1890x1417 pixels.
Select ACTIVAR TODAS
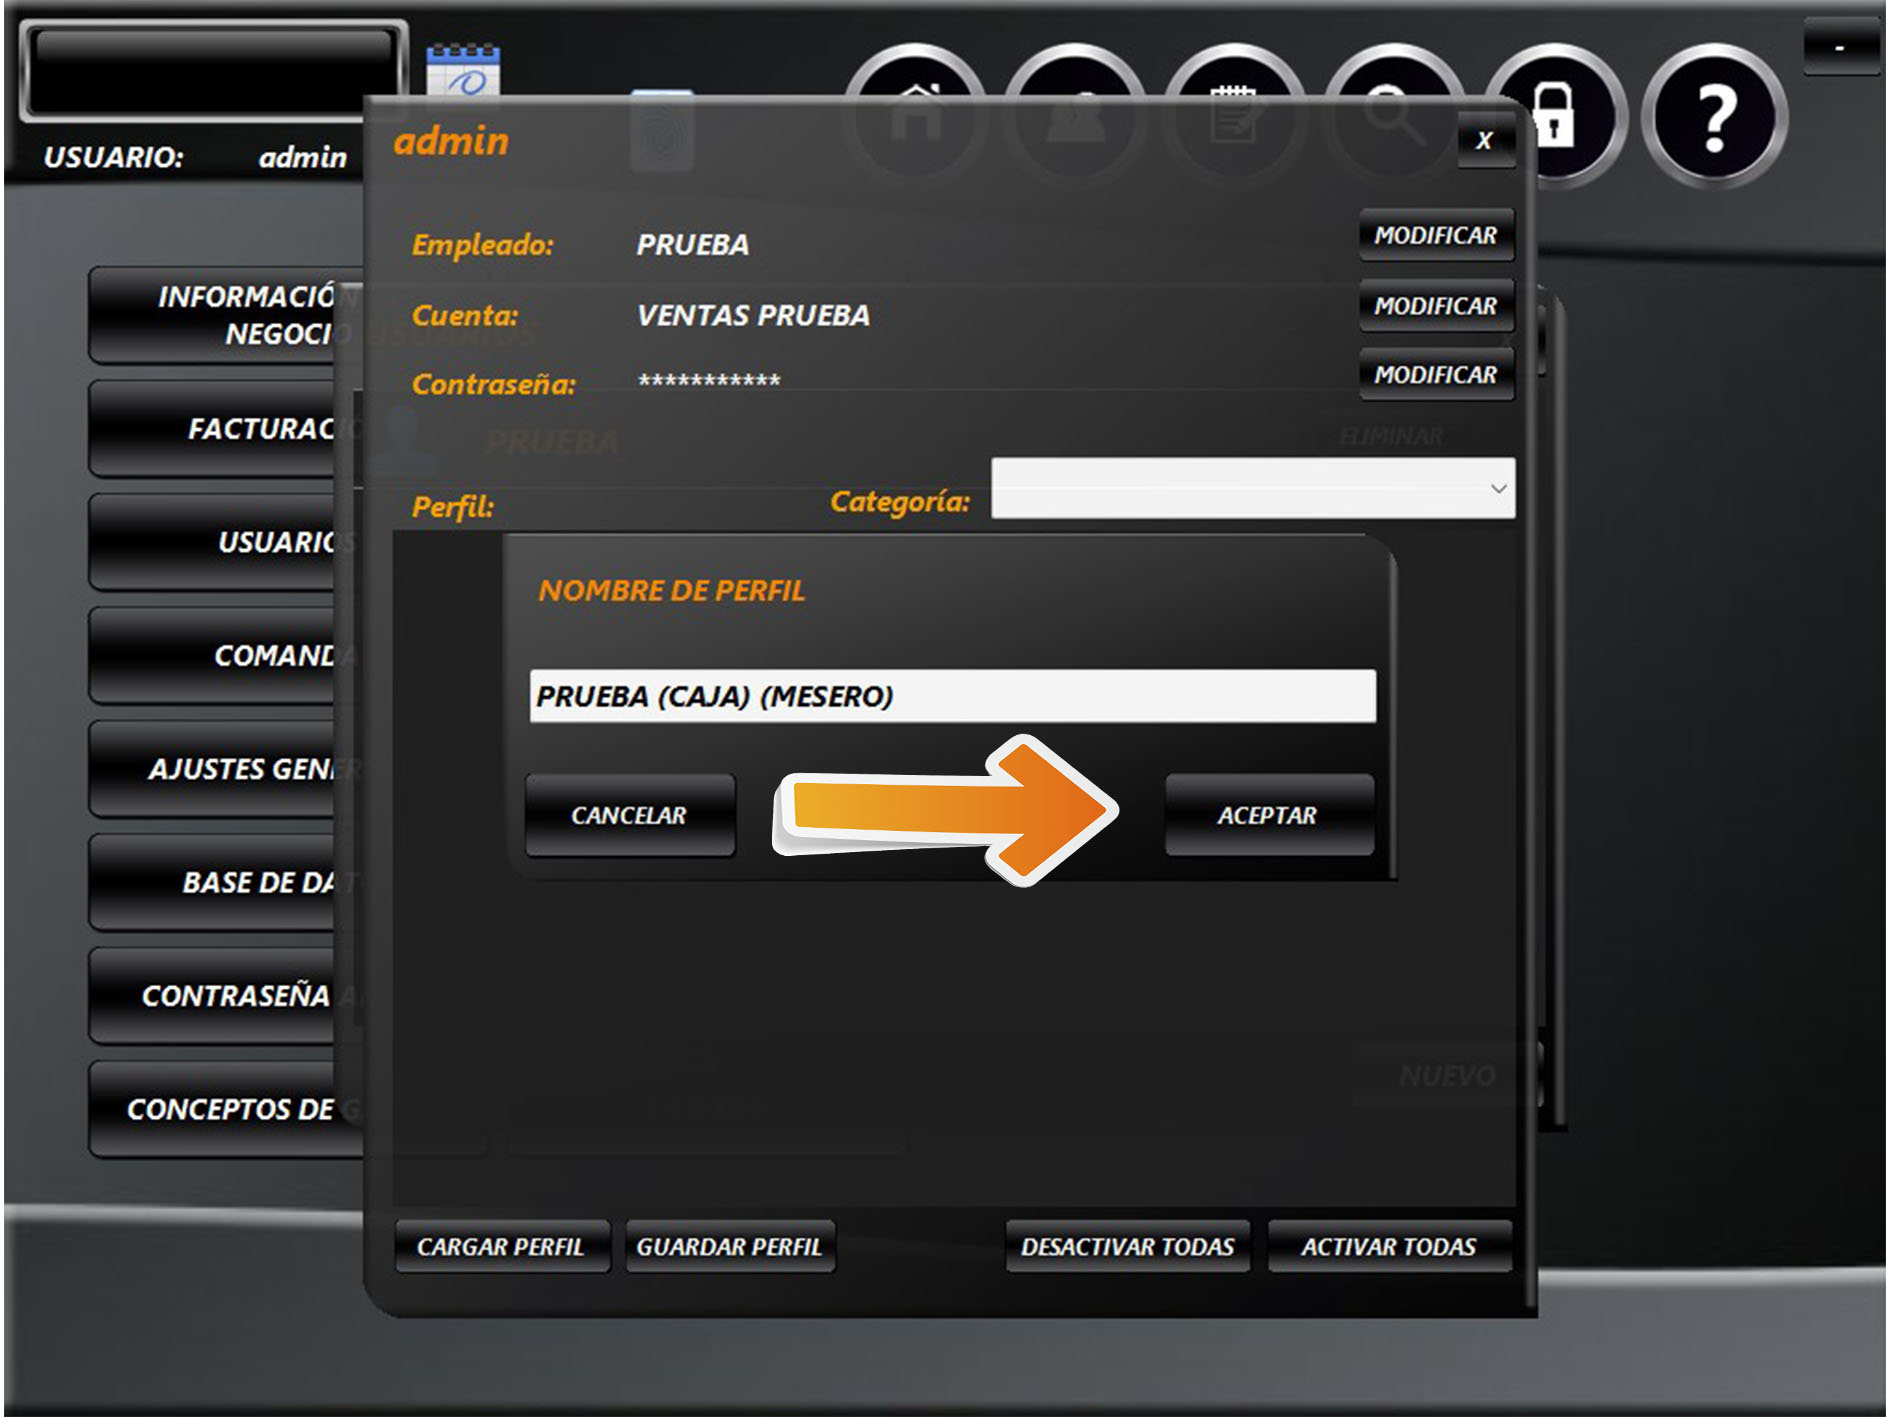coord(1388,1246)
